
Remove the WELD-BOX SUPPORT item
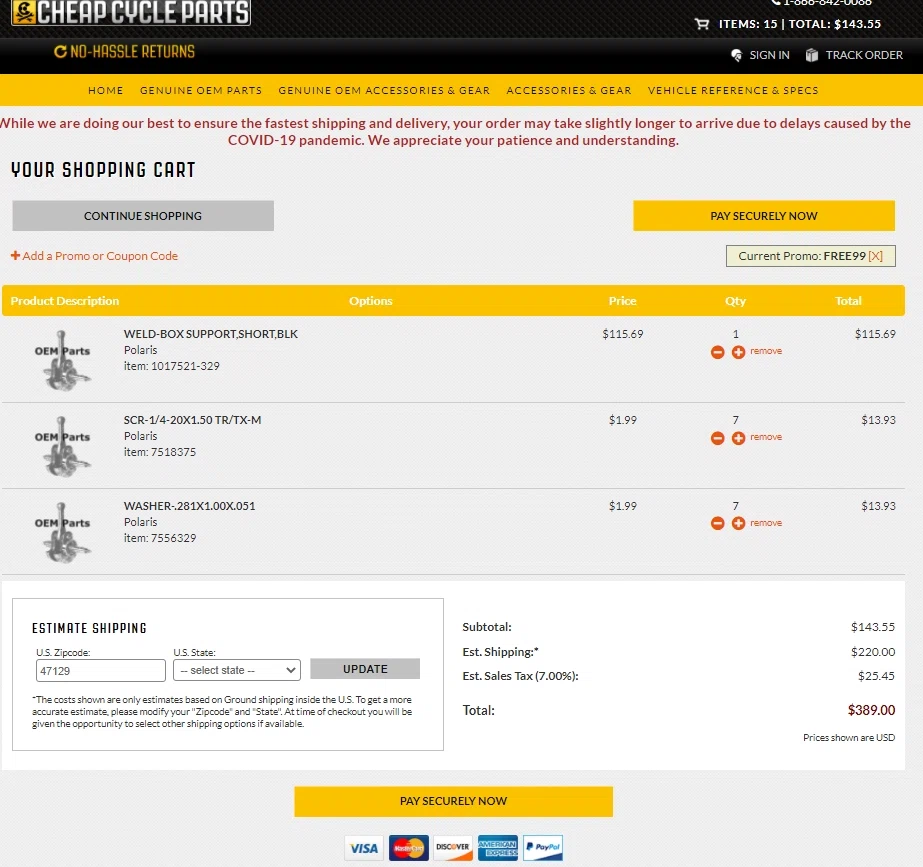click(766, 351)
